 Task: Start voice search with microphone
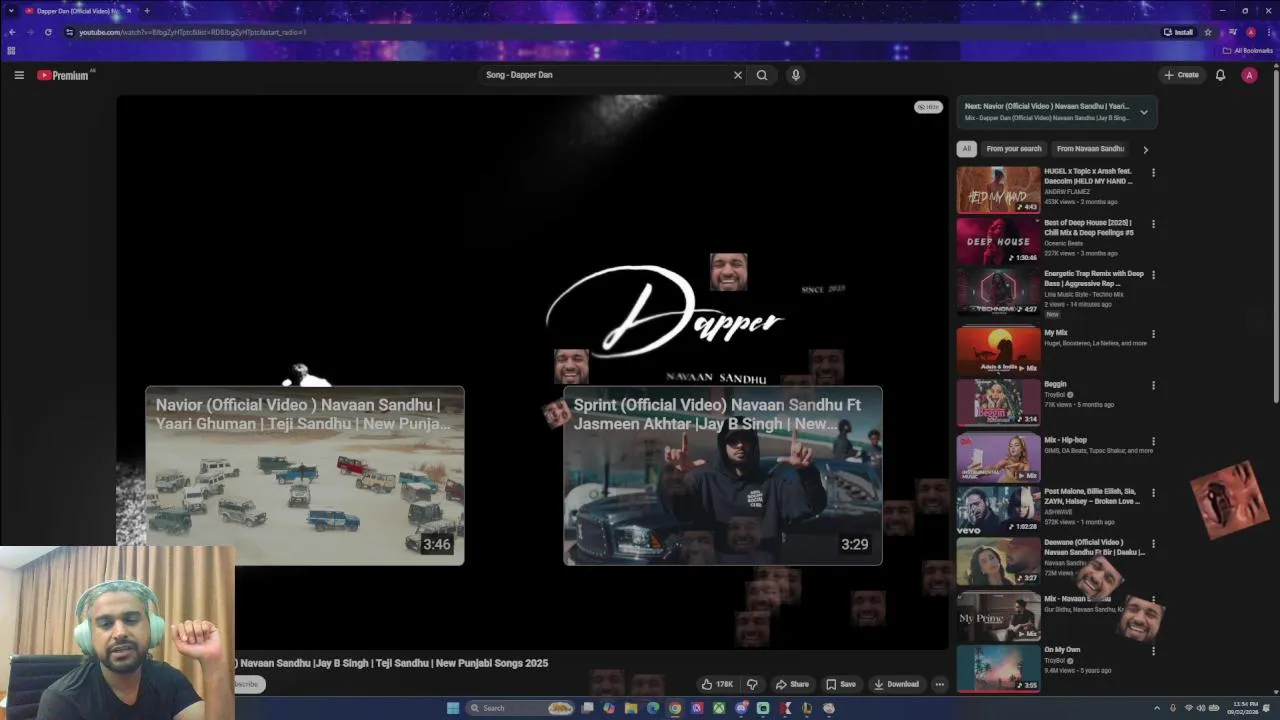796,75
